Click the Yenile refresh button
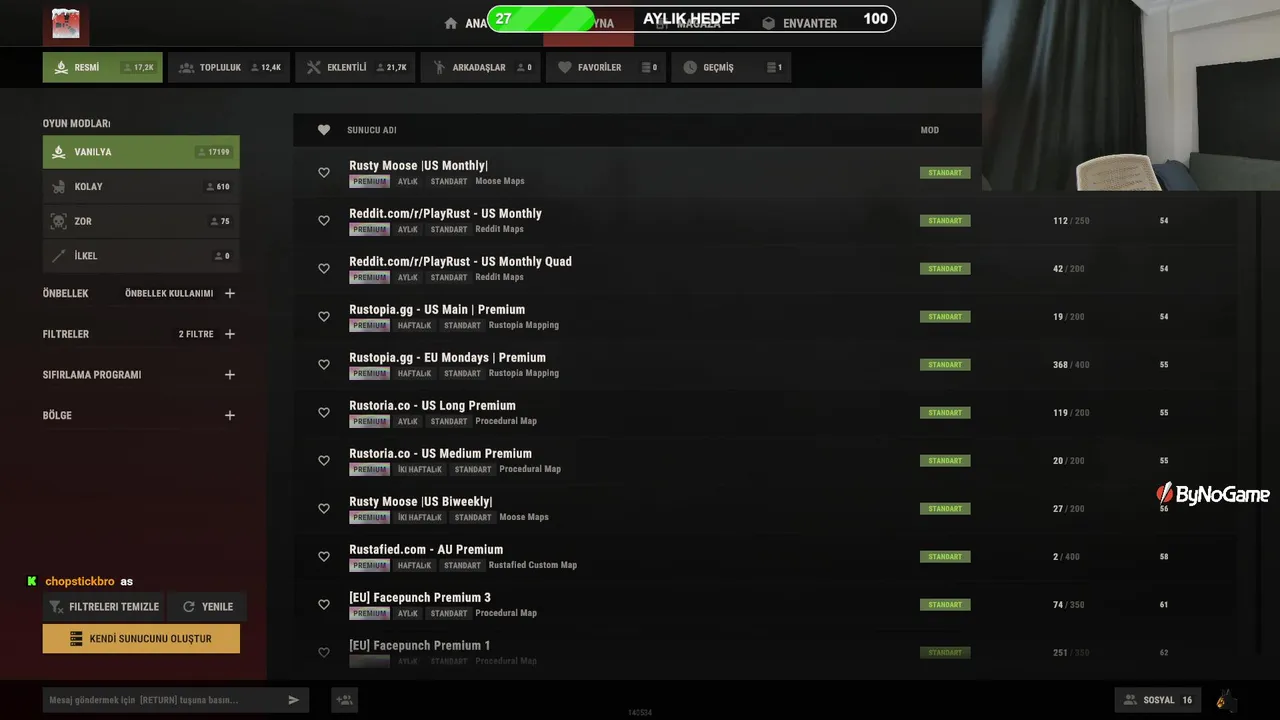The width and height of the screenshot is (1280, 720). pyautogui.click(x=207, y=607)
